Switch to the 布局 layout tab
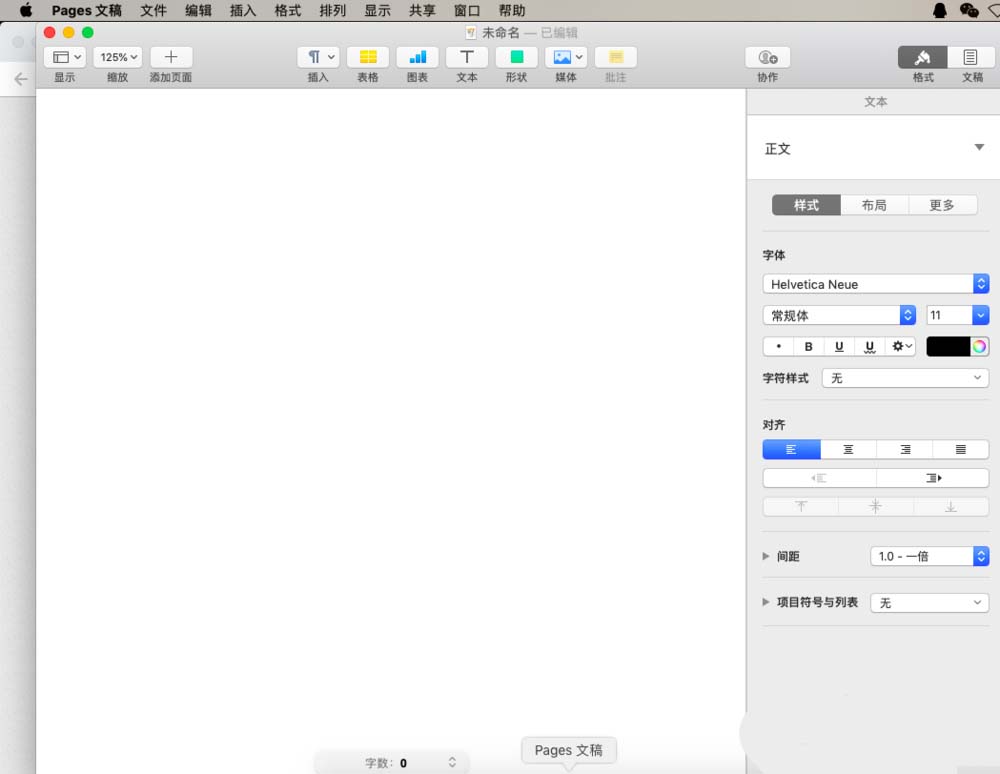This screenshot has height=774, width=1000. click(874, 205)
